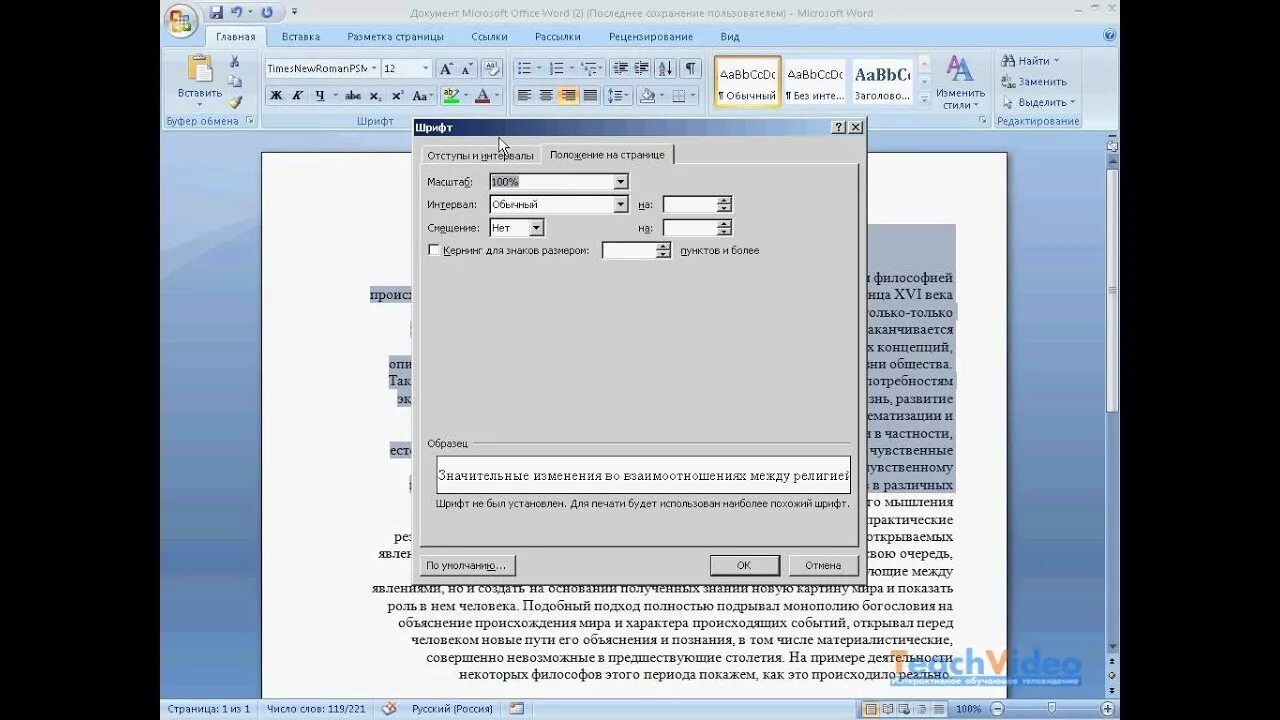Viewport: 1280px width, 720px height.
Task: Click zoom in plus button
Action: (x=1109, y=708)
